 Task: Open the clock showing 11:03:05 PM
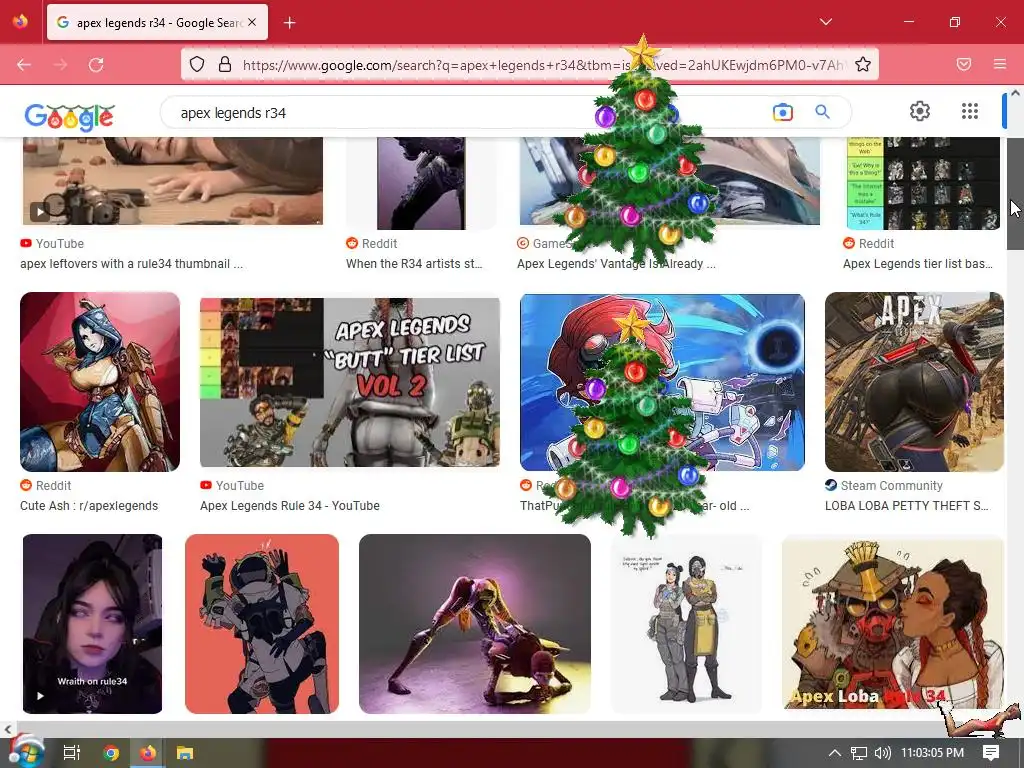tap(932, 752)
